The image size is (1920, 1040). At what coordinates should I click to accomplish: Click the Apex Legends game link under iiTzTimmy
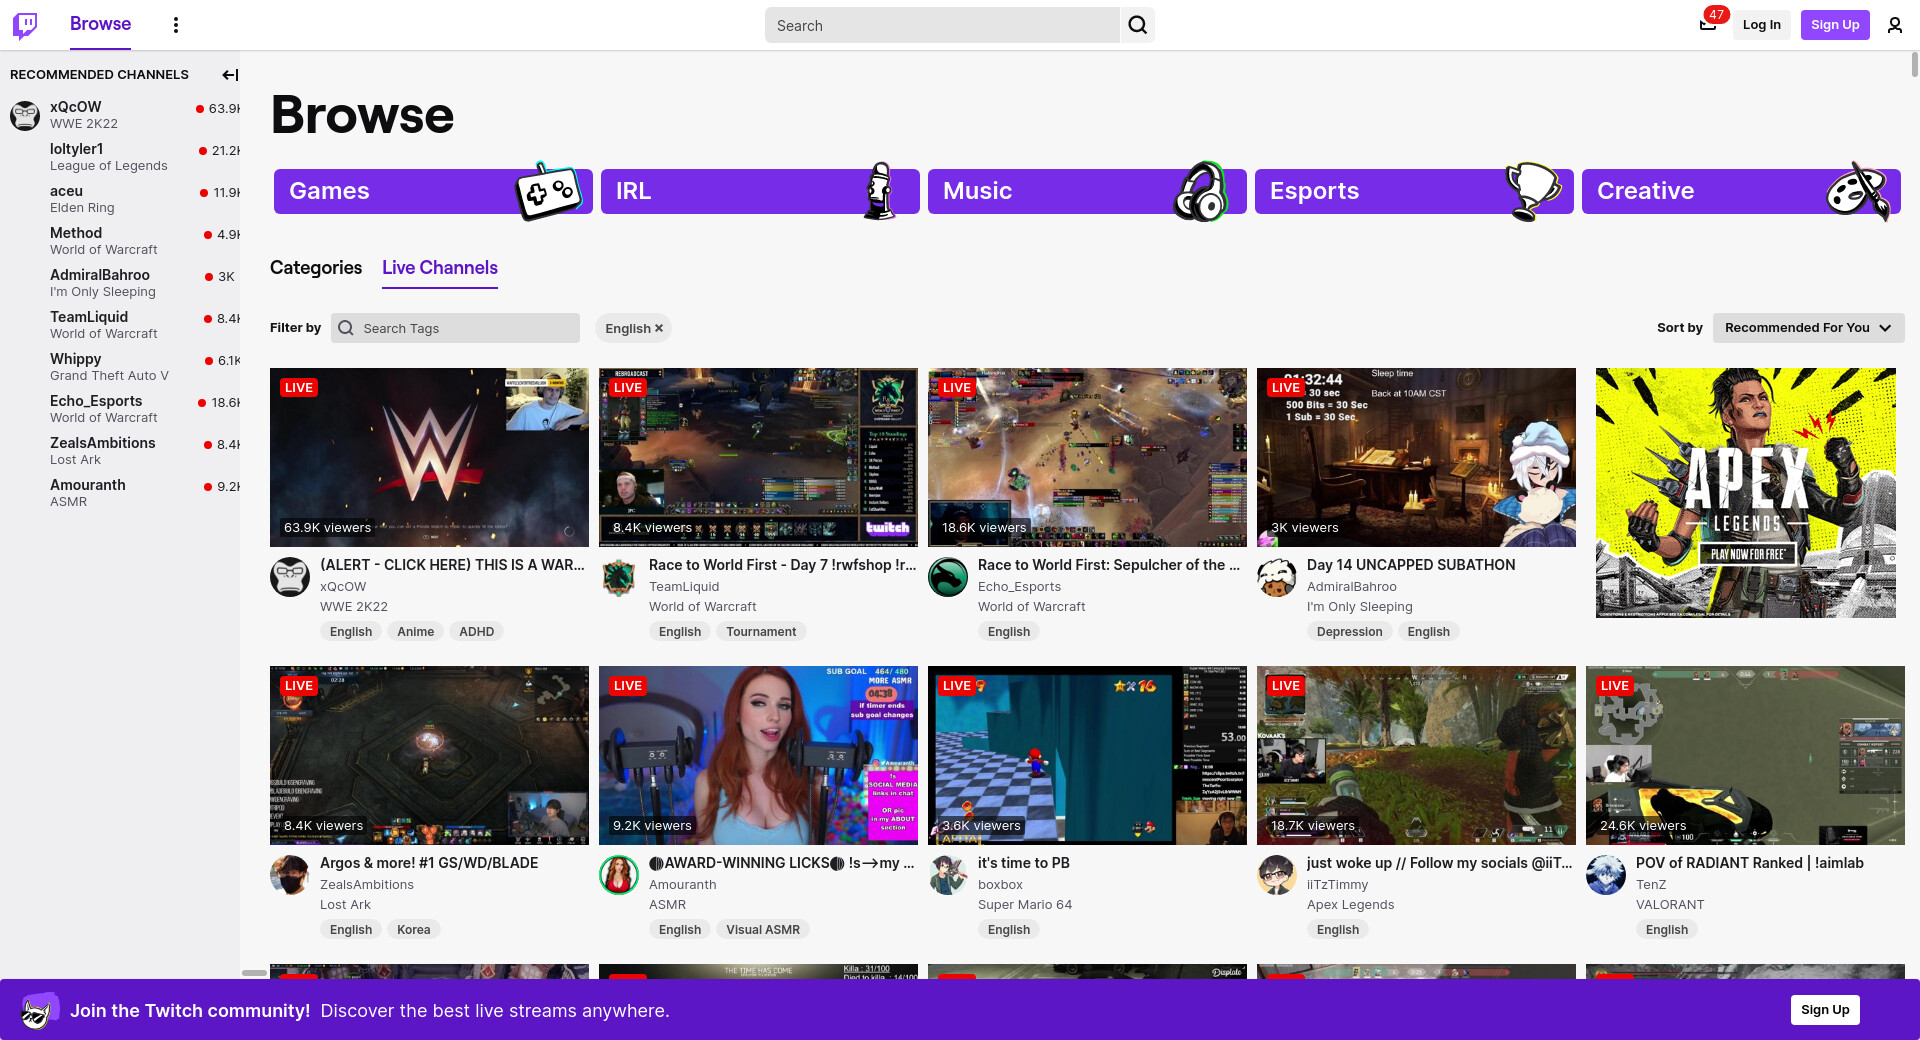tap(1350, 905)
